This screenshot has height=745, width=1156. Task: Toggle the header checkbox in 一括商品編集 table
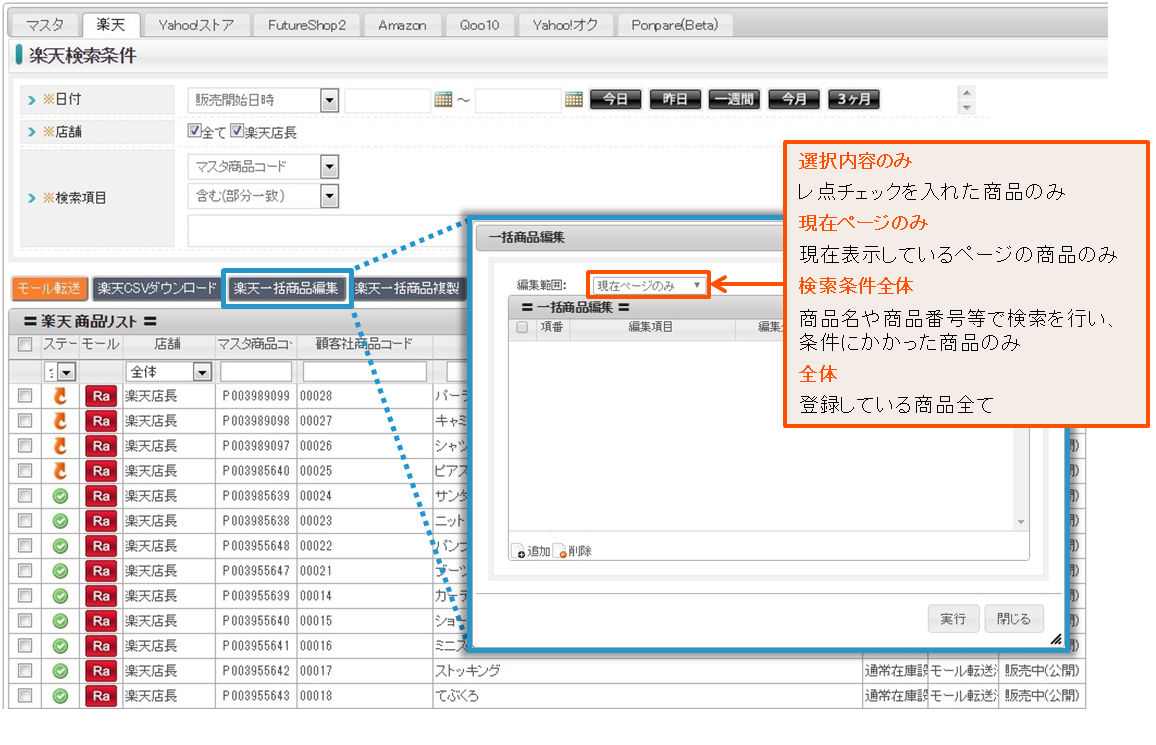point(522,327)
